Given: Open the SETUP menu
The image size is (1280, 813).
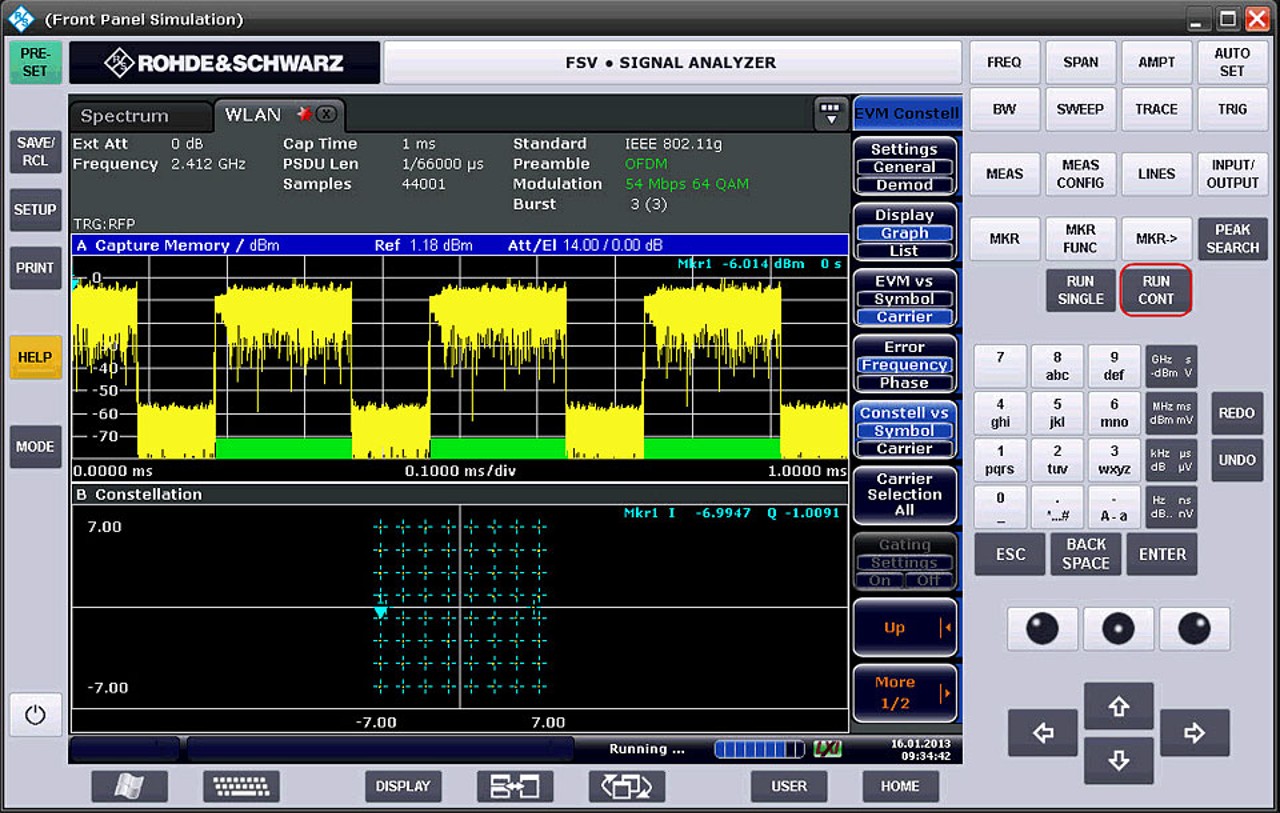Looking at the screenshot, I should tap(35, 210).
